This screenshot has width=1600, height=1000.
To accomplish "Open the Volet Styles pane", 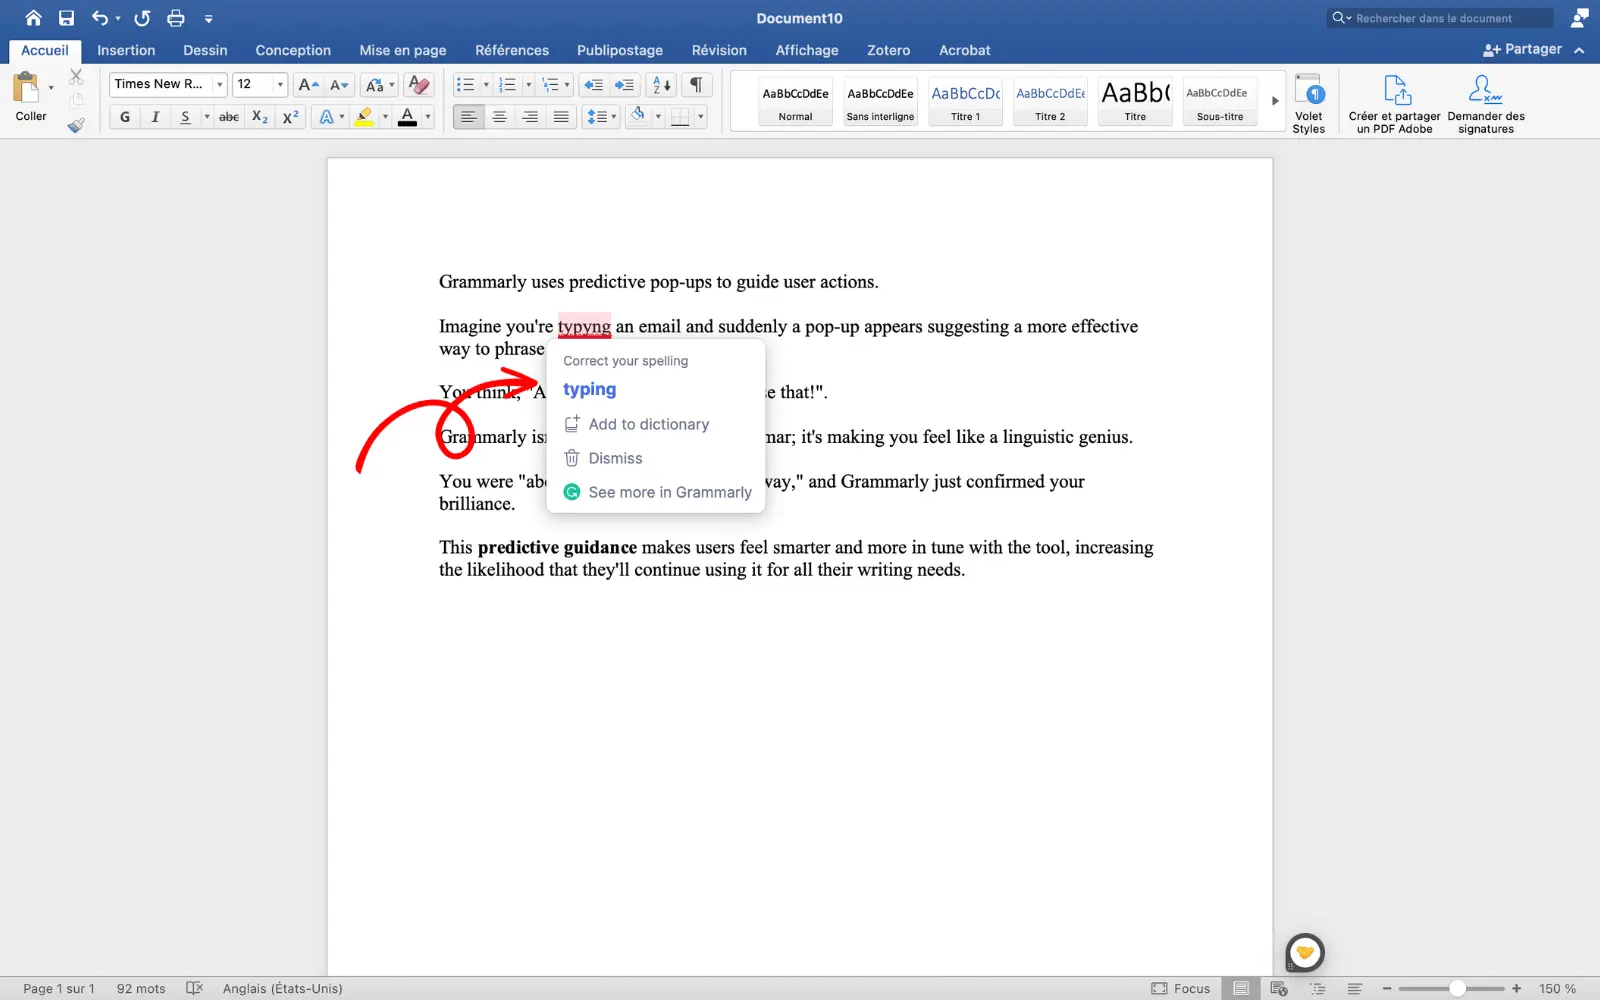I will coord(1308,103).
